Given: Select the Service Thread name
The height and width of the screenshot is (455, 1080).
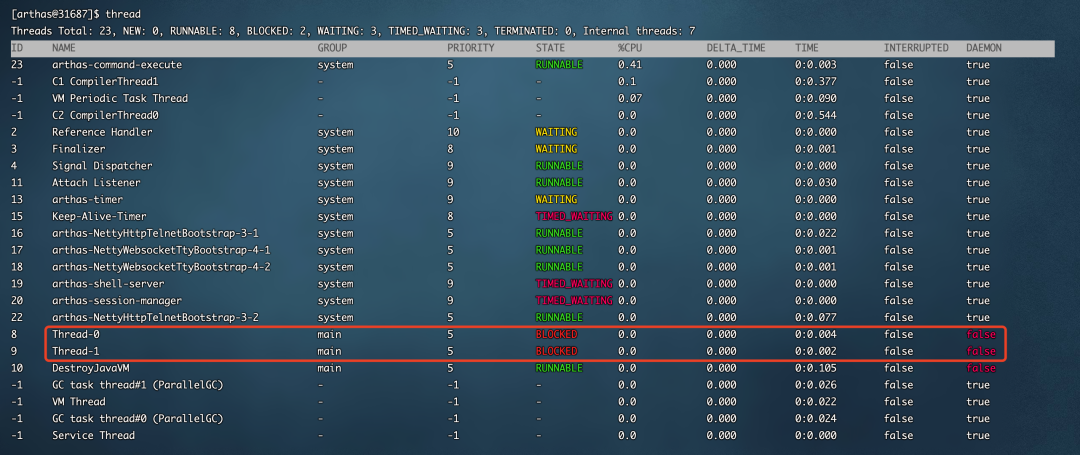Looking at the screenshot, I should [x=94, y=435].
